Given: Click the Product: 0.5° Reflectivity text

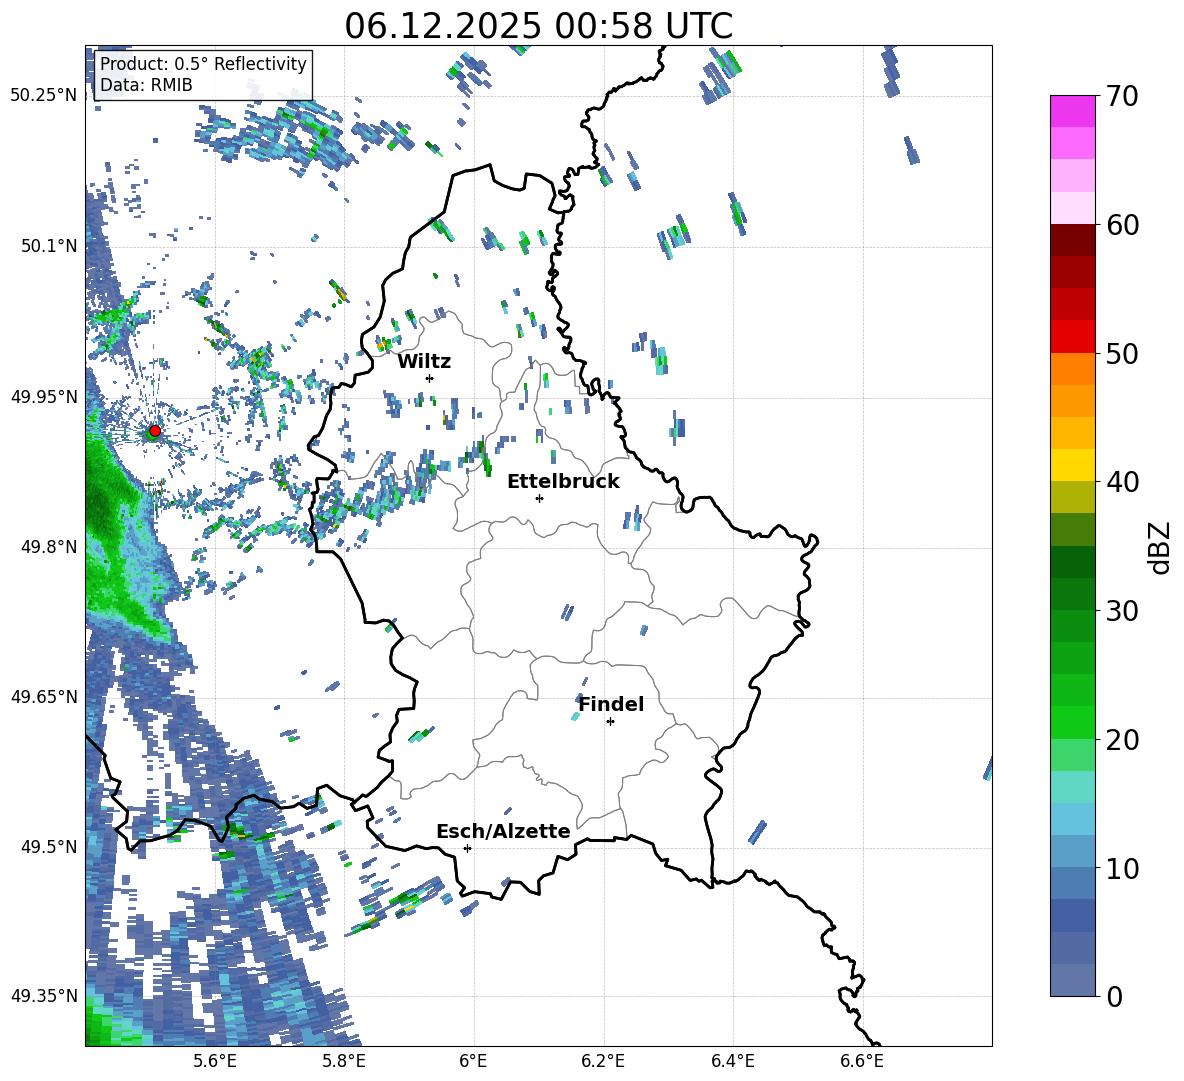Looking at the screenshot, I should click(203, 63).
